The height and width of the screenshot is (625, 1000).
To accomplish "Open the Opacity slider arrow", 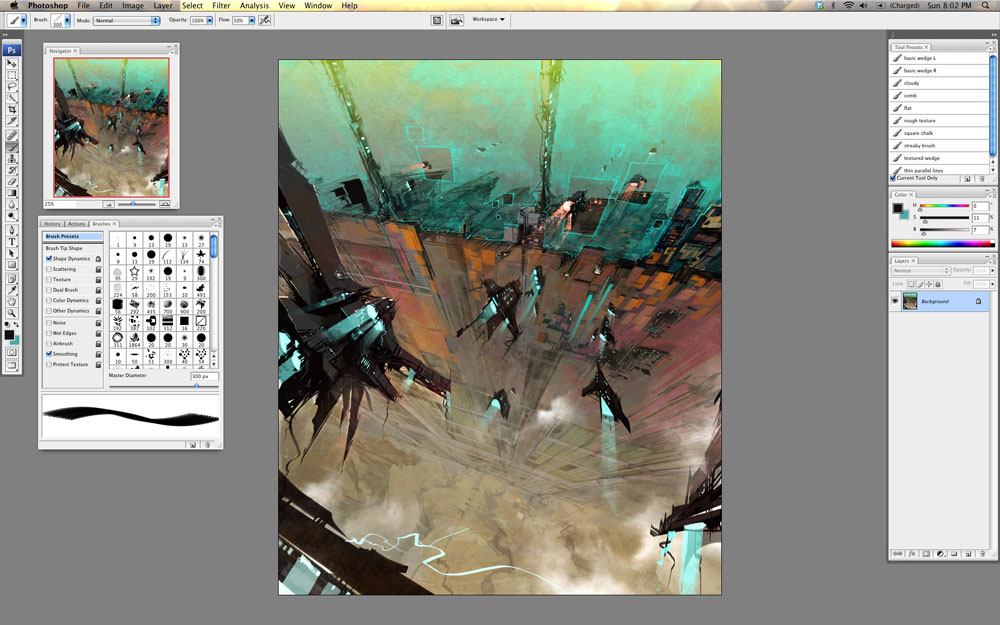I will click(x=210, y=20).
